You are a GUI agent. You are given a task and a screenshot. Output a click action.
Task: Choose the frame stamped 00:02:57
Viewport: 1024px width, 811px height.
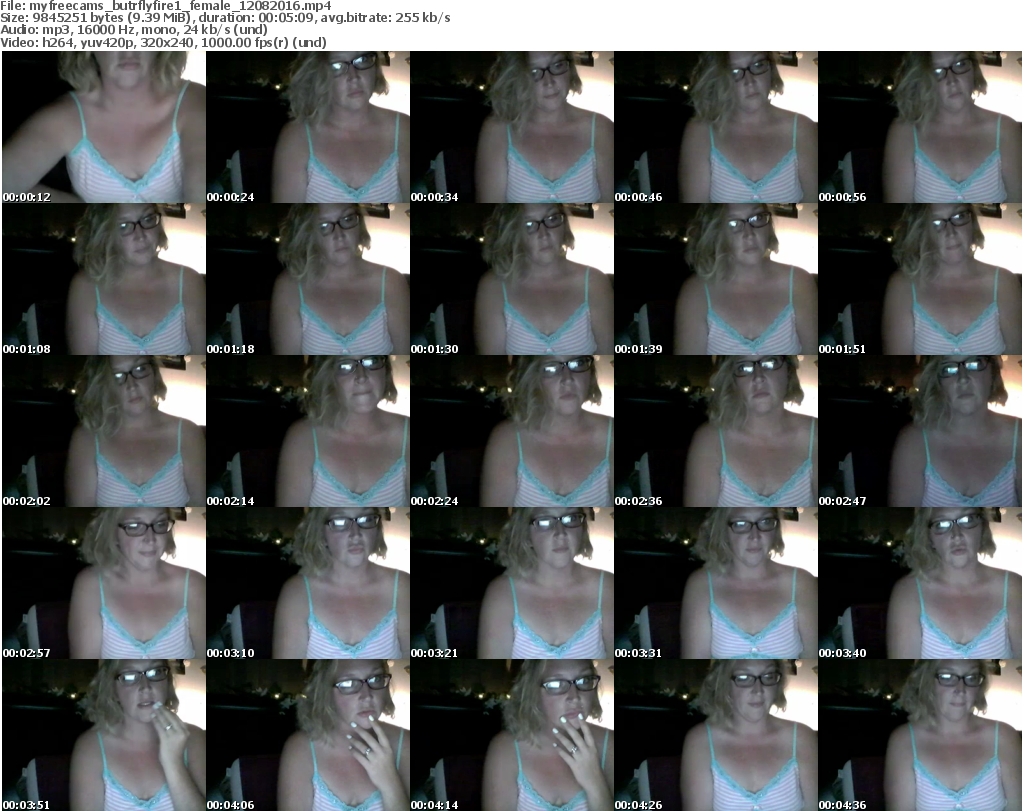(104, 583)
